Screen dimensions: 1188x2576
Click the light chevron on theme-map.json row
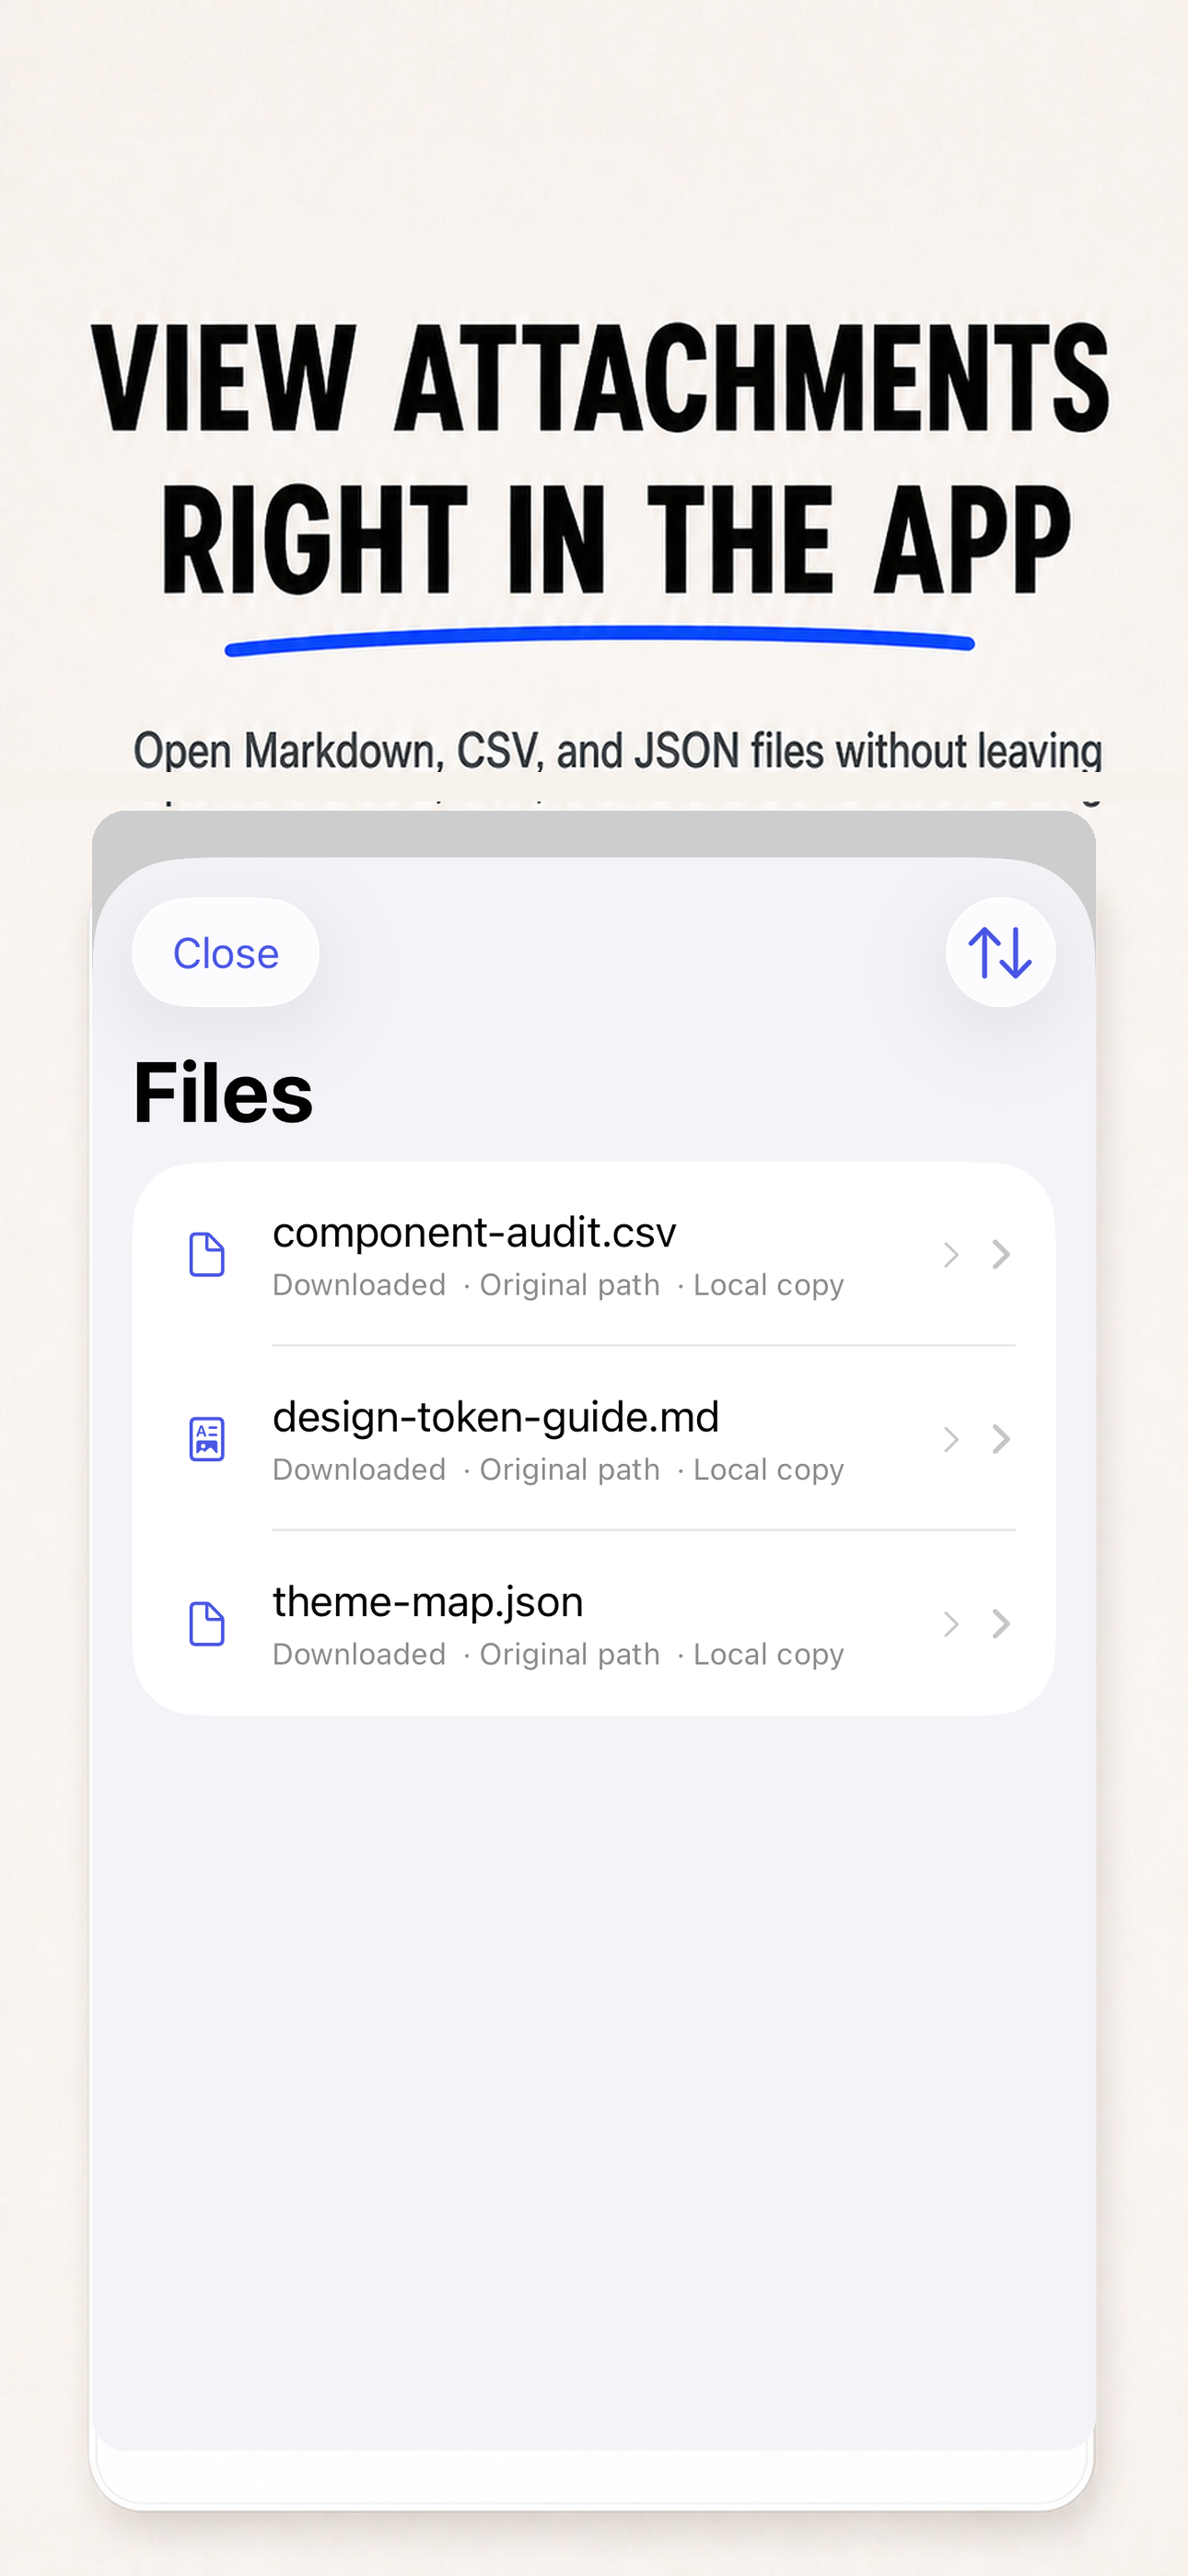(951, 1624)
